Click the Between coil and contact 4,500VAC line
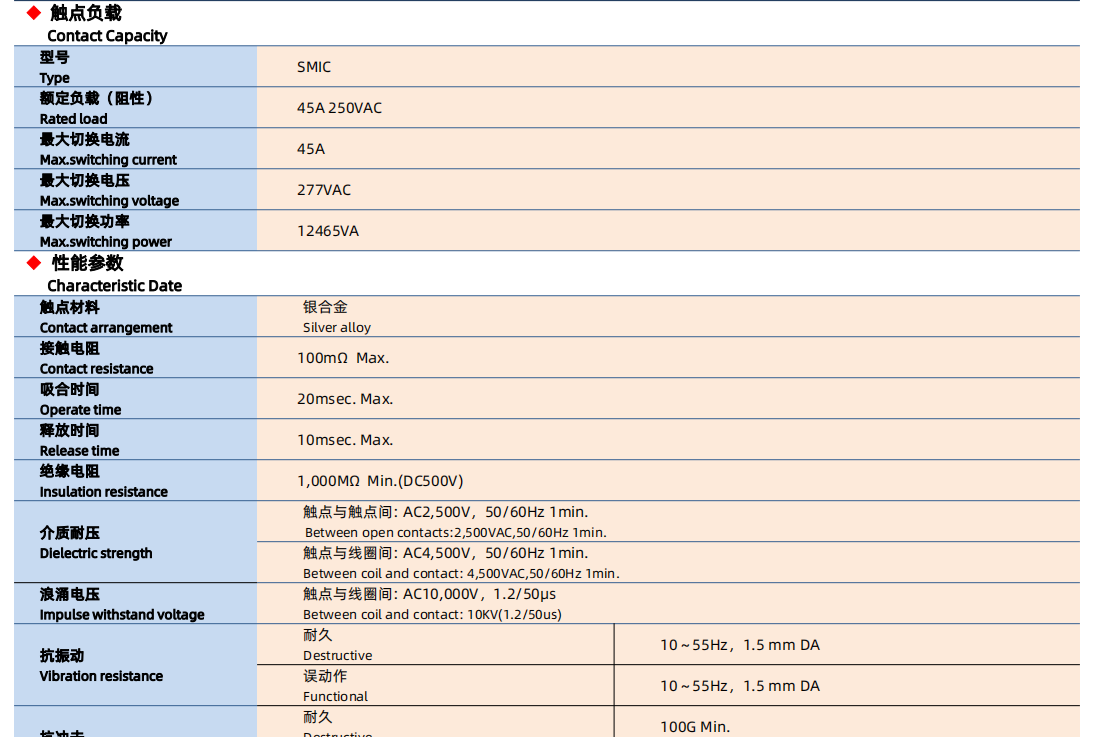This screenshot has width=1097, height=737. click(x=461, y=574)
